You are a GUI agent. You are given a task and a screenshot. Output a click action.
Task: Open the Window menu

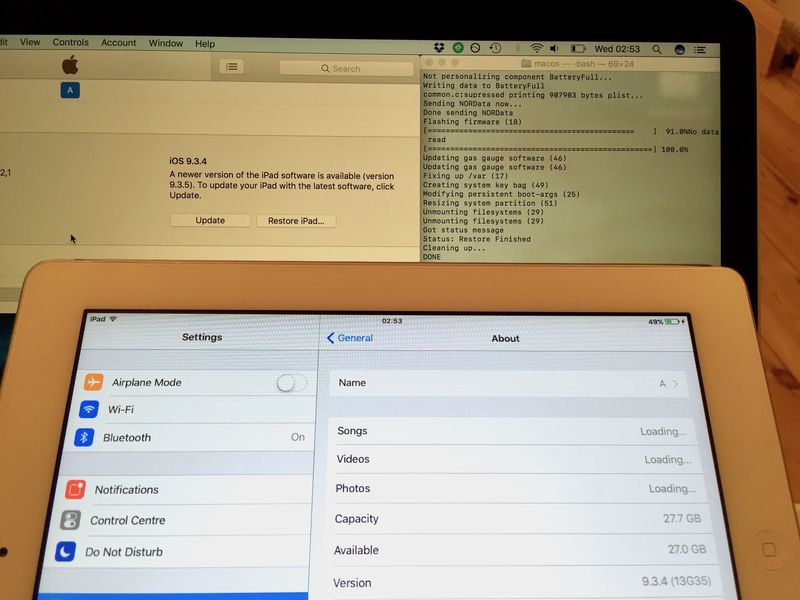pyautogui.click(x=165, y=43)
